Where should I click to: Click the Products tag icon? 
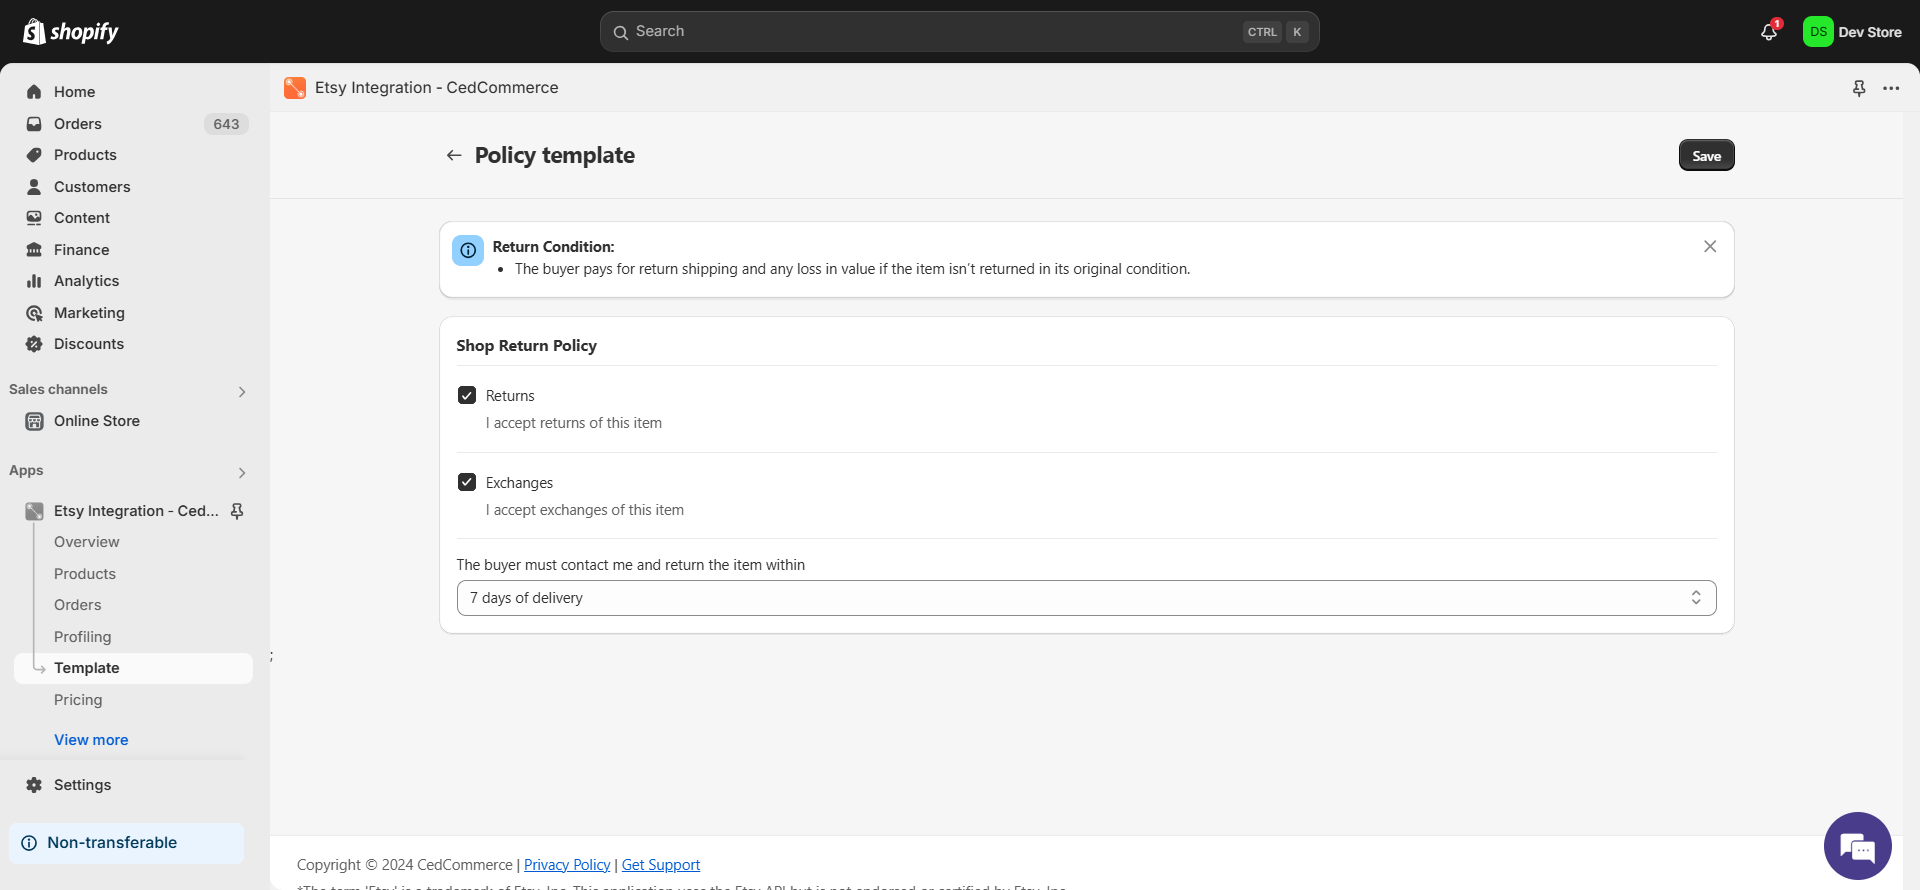[x=34, y=155]
